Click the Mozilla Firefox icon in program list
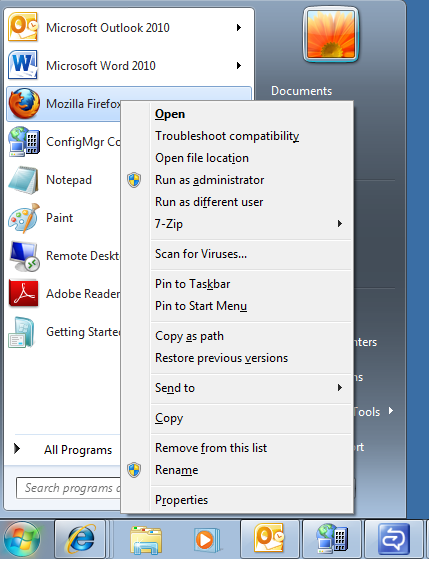The height and width of the screenshot is (561, 429). [x=24, y=104]
